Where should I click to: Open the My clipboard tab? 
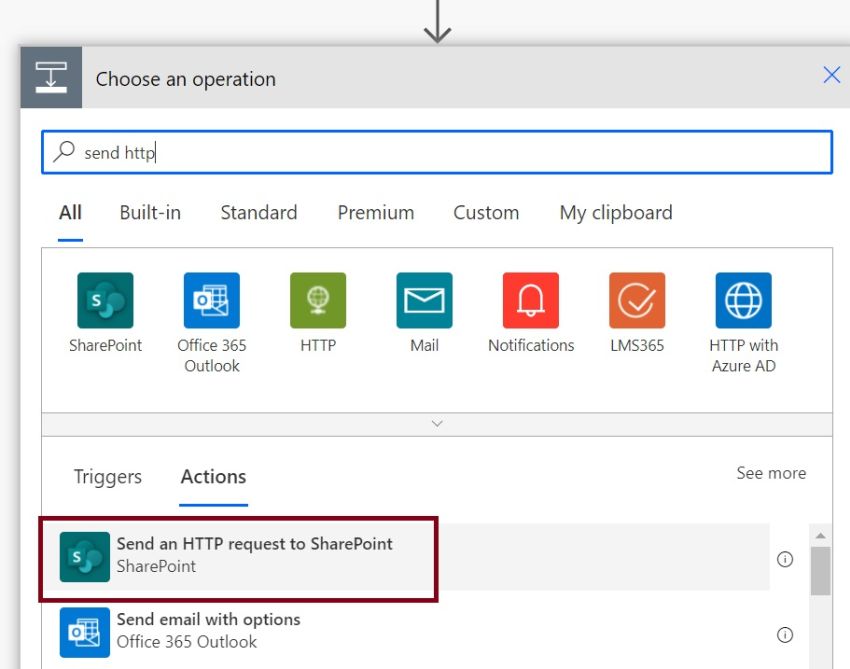(615, 212)
